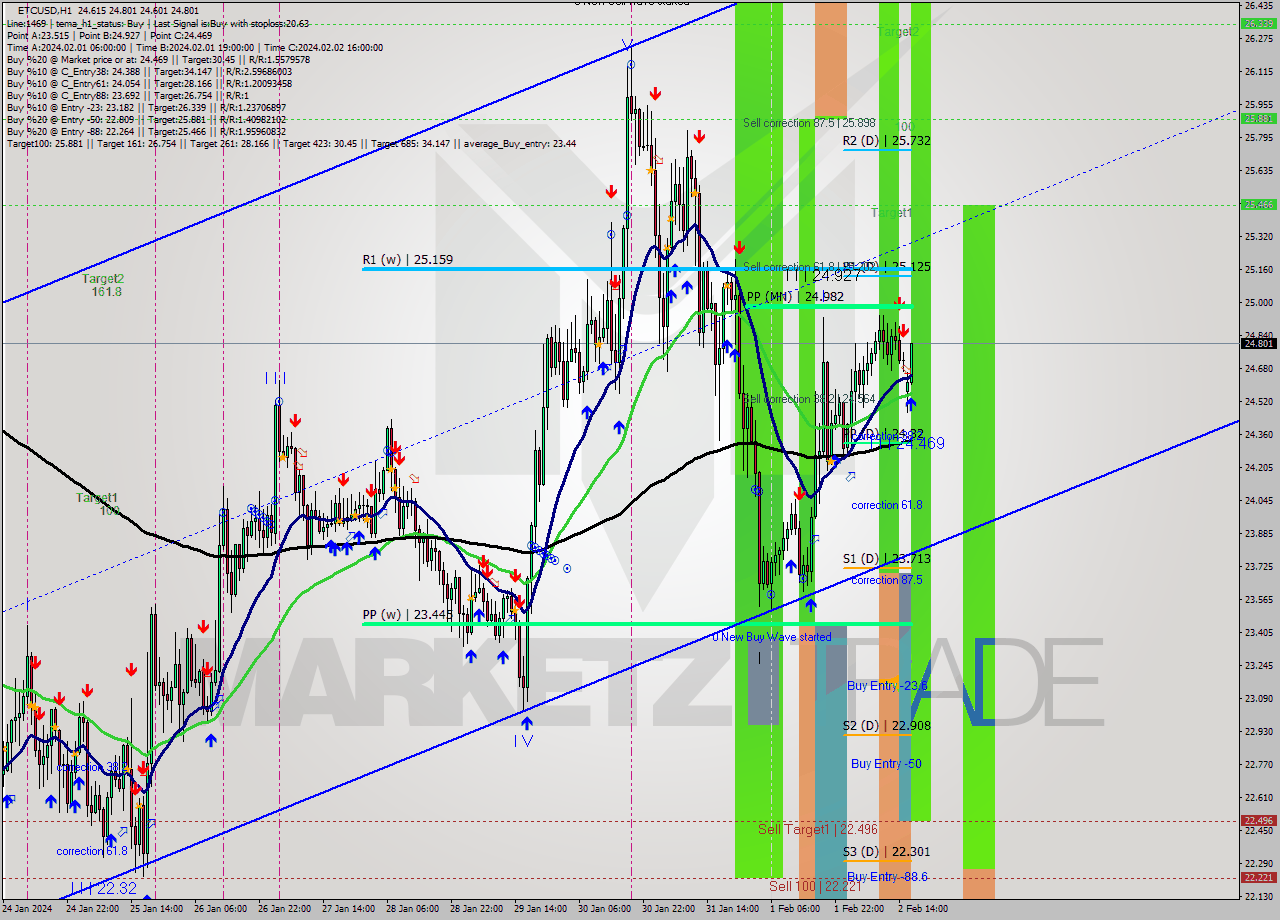1280x920 pixels.
Task: Click the '24 Jan 2024' time axis label
Action: [26, 909]
